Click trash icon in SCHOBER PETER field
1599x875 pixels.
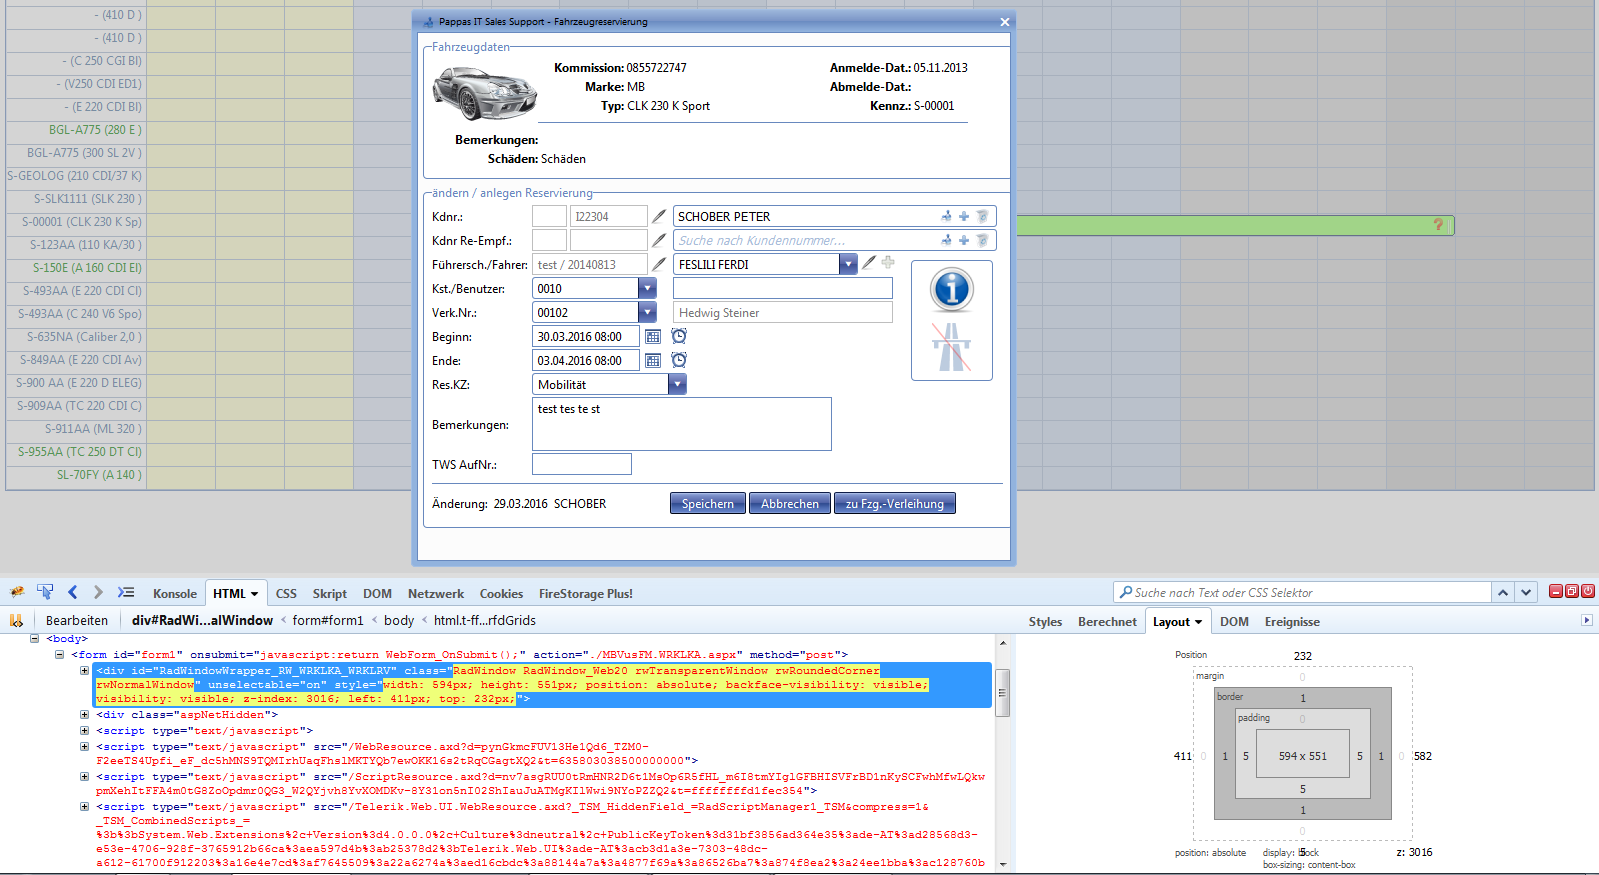click(982, 216)
